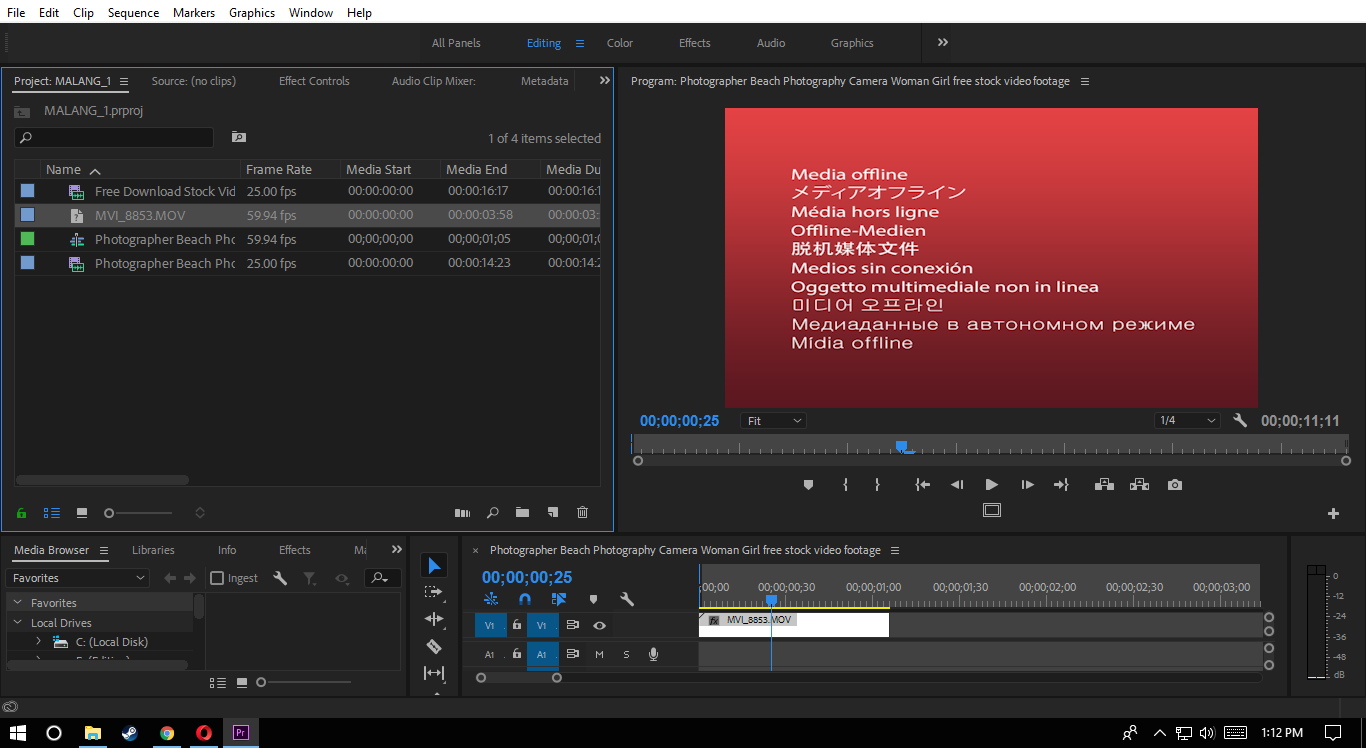Image resolution: width=1366 pixels, height=748 pixels.
Task: Adjust the Media Browser zoom slider
Action: (x=261, y=683)
